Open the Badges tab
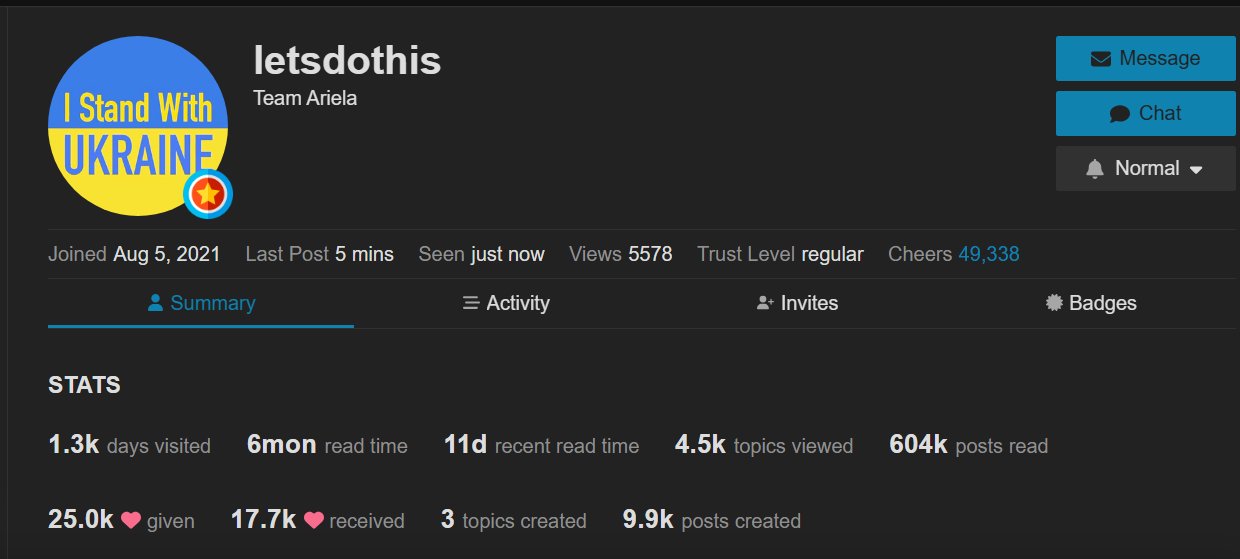The height and width of the screenshot is (559, 1240). (1091, 303)
